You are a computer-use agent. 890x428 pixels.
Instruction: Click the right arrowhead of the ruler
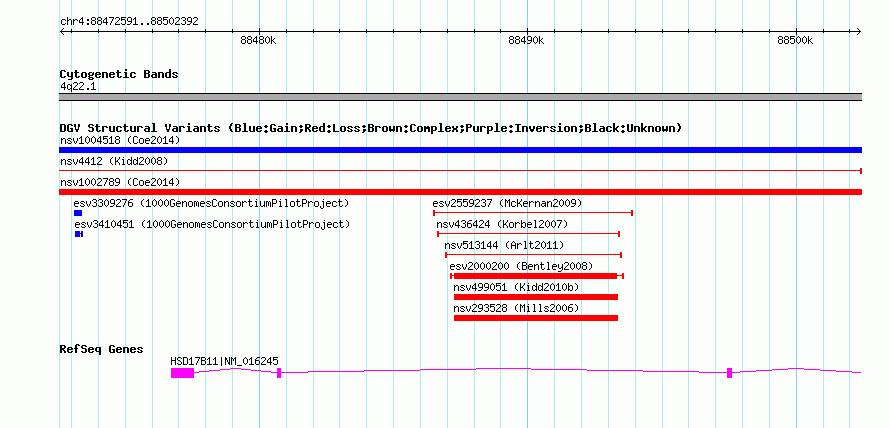pos(859,31)
